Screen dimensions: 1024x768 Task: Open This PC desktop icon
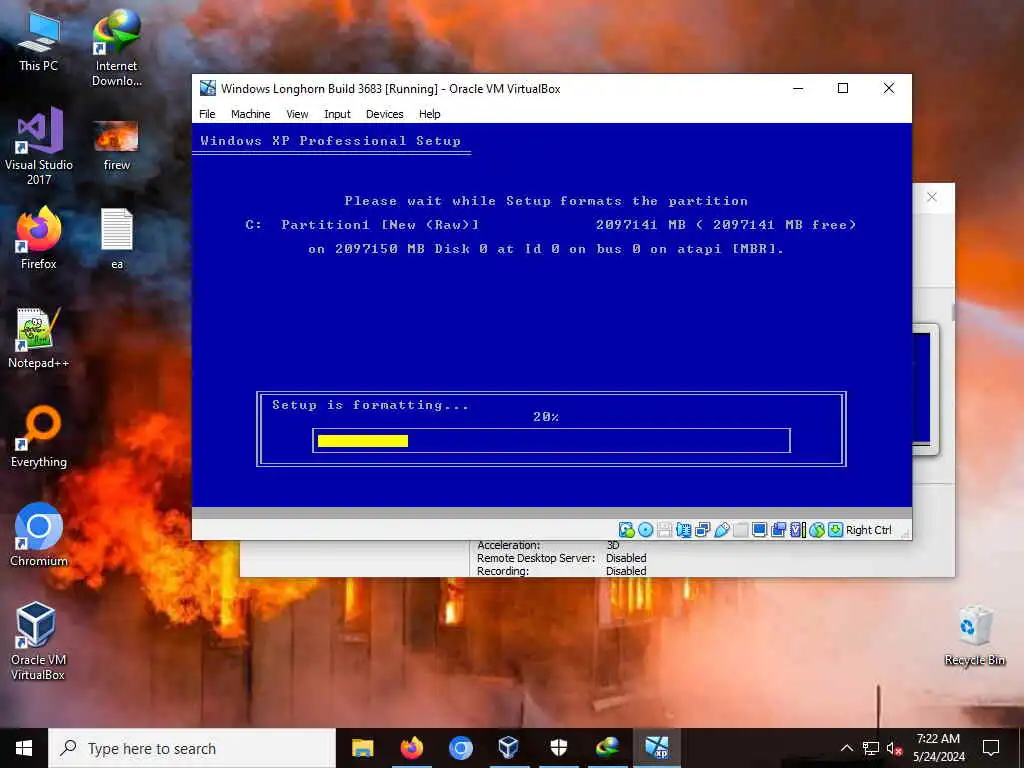click(38, 40)
